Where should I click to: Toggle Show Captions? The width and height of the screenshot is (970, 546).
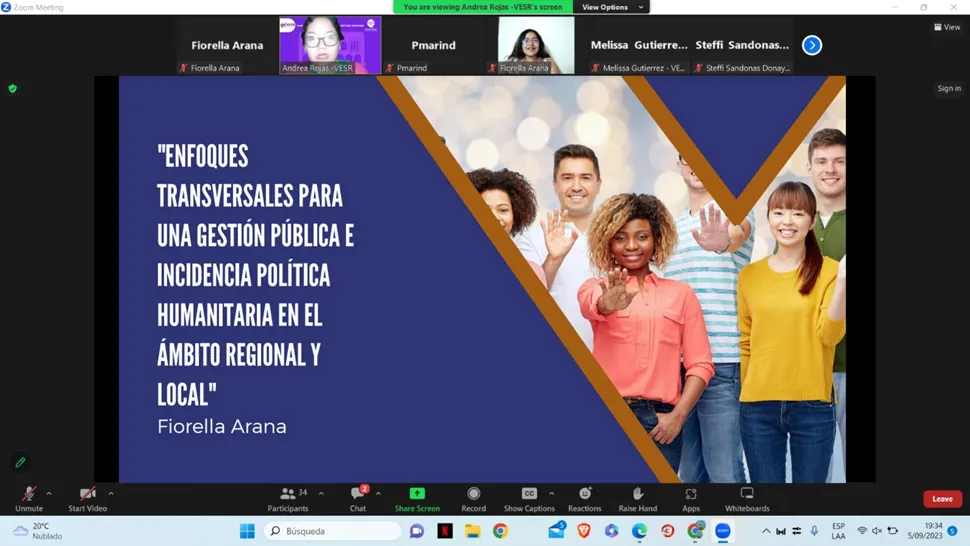pos(529,497)
